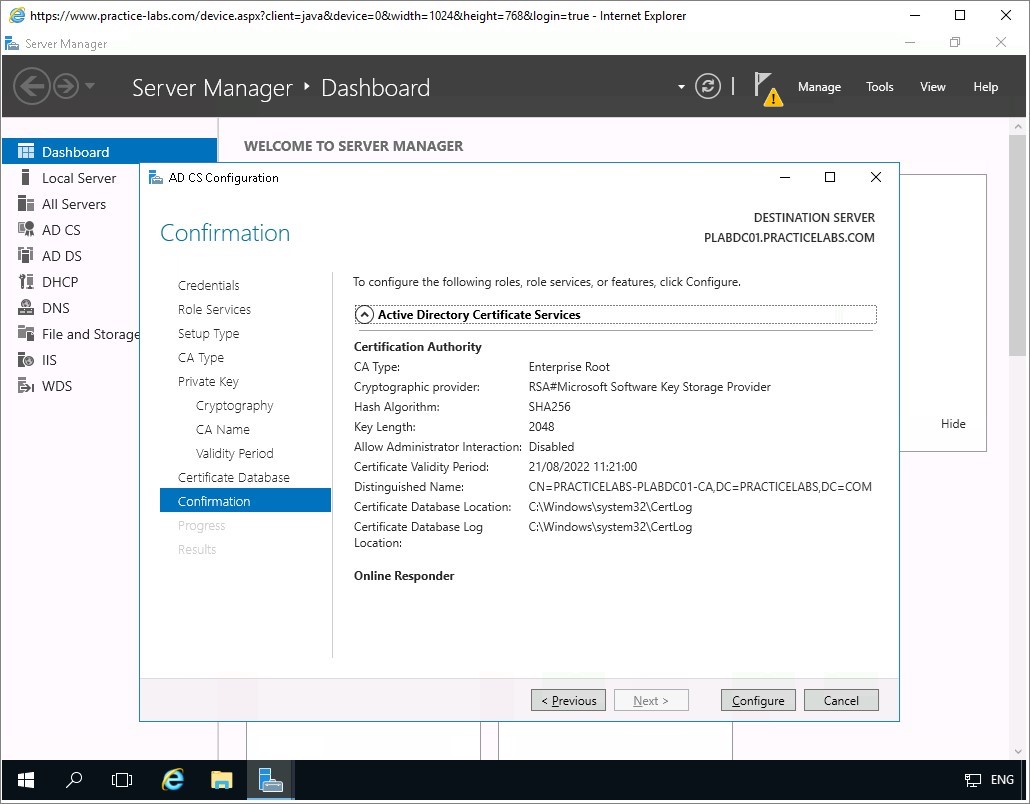The image size is (1030, 804).
Task: Click the WDS icon in sidebar
Action: click(26, 386)
